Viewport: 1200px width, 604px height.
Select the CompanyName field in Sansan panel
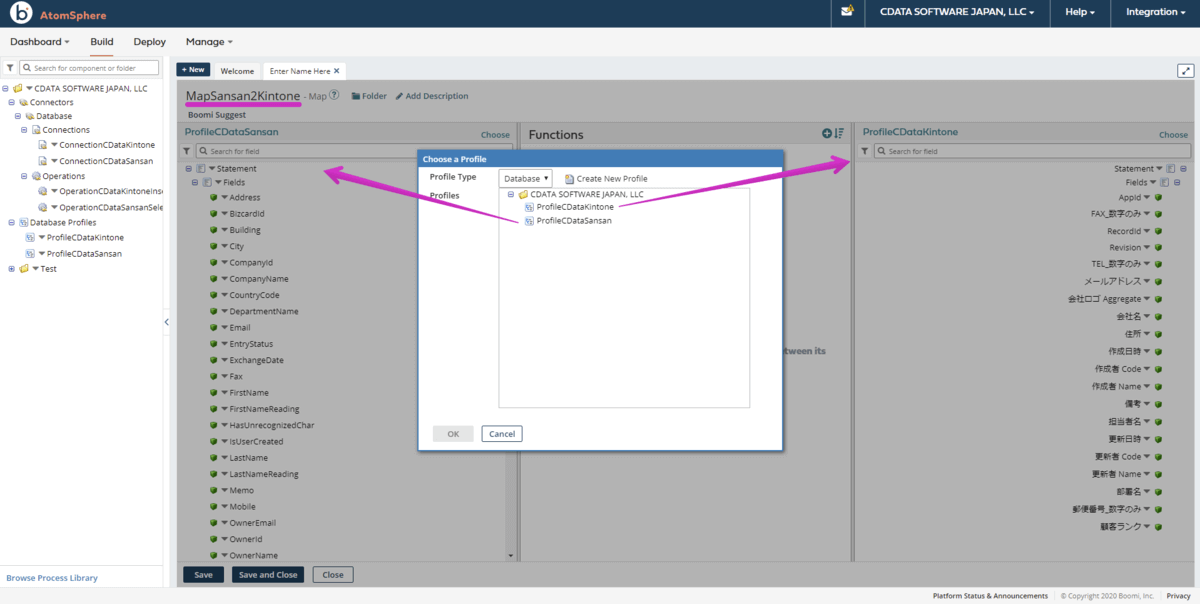pos(259,279)
